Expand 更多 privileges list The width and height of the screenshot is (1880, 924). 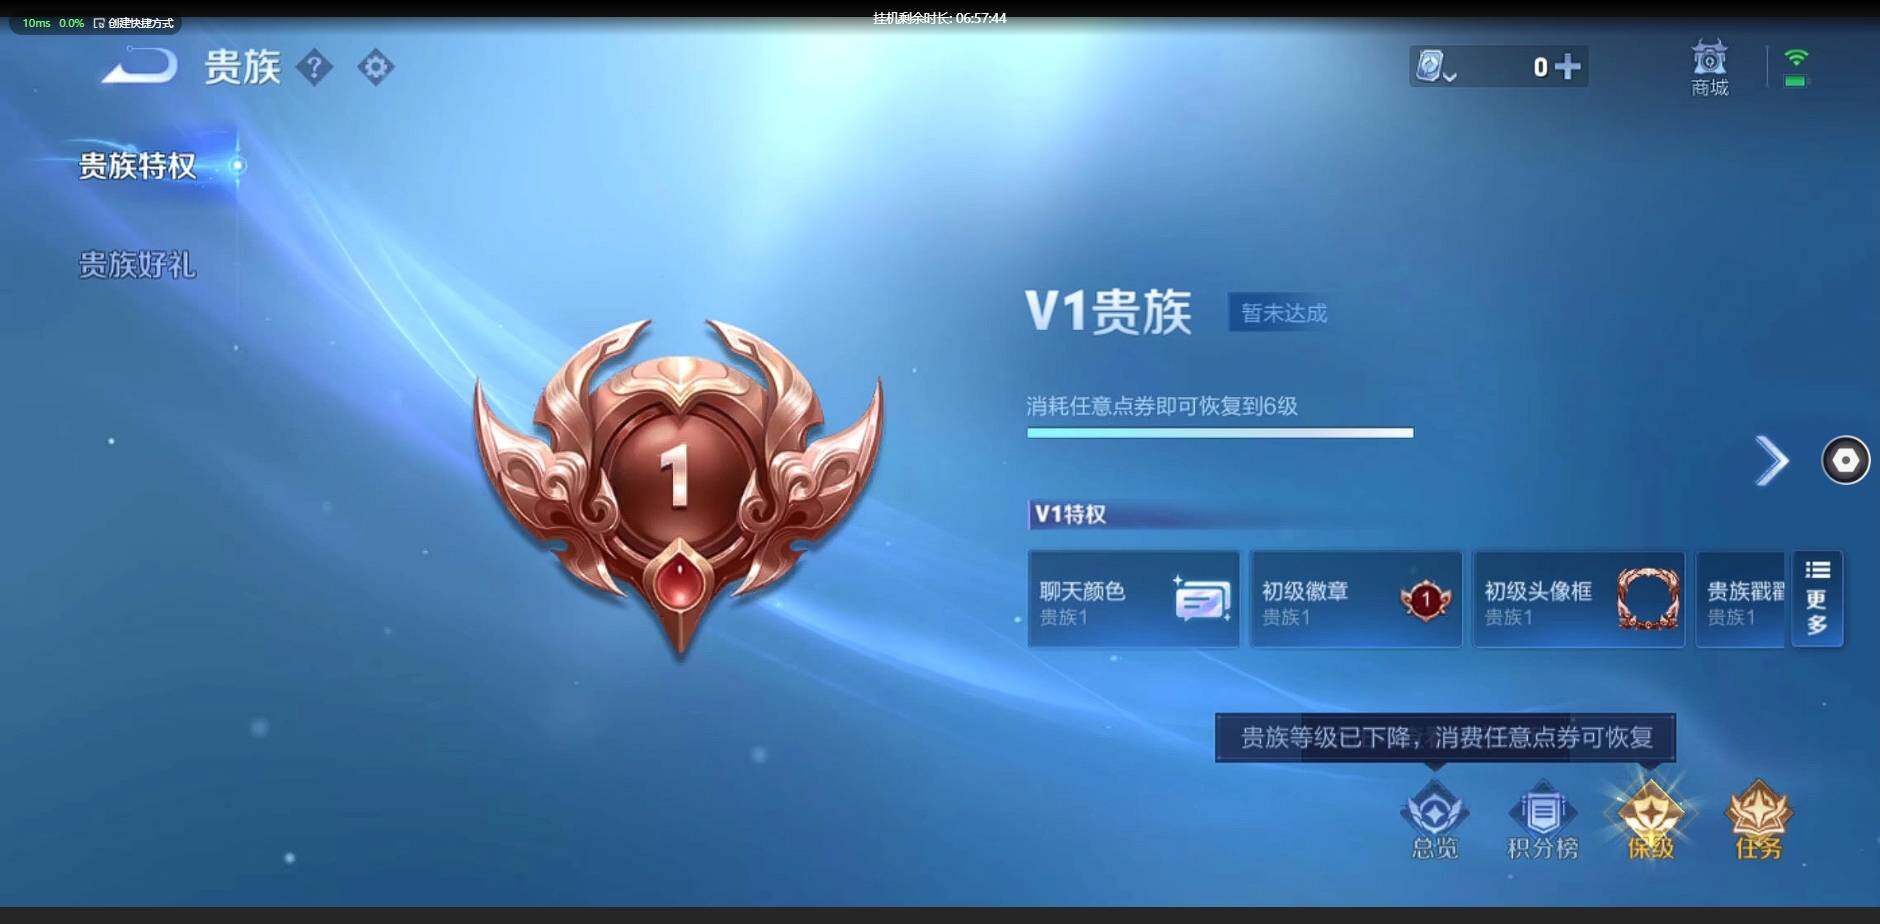[1817, 599]
